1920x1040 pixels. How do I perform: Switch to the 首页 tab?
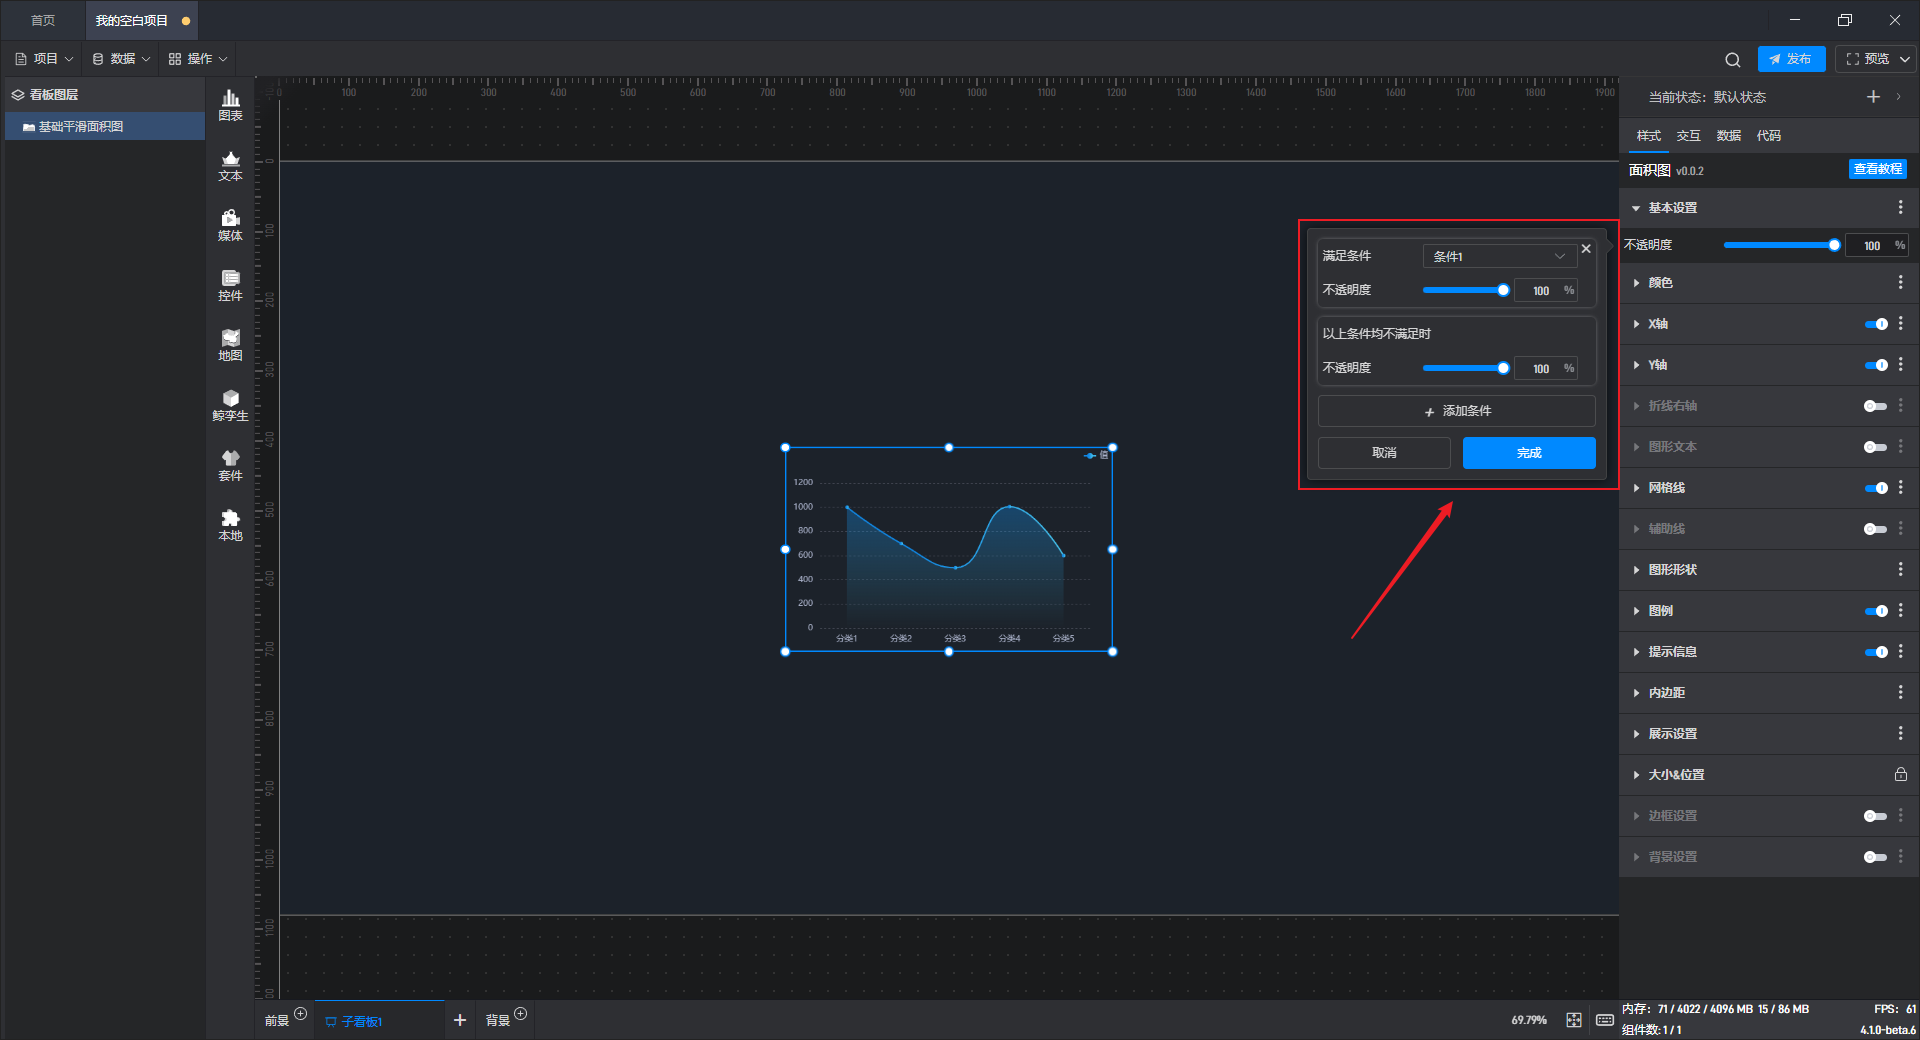pos(43,20)
